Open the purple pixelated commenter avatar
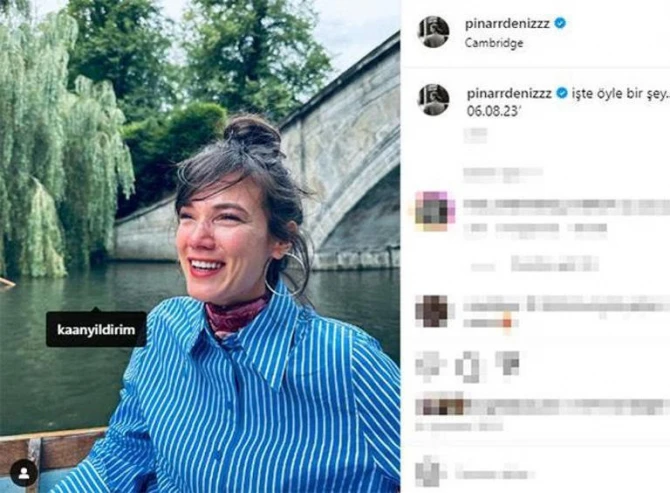Viewport: 670px width, 493px height. coord(435,211)
